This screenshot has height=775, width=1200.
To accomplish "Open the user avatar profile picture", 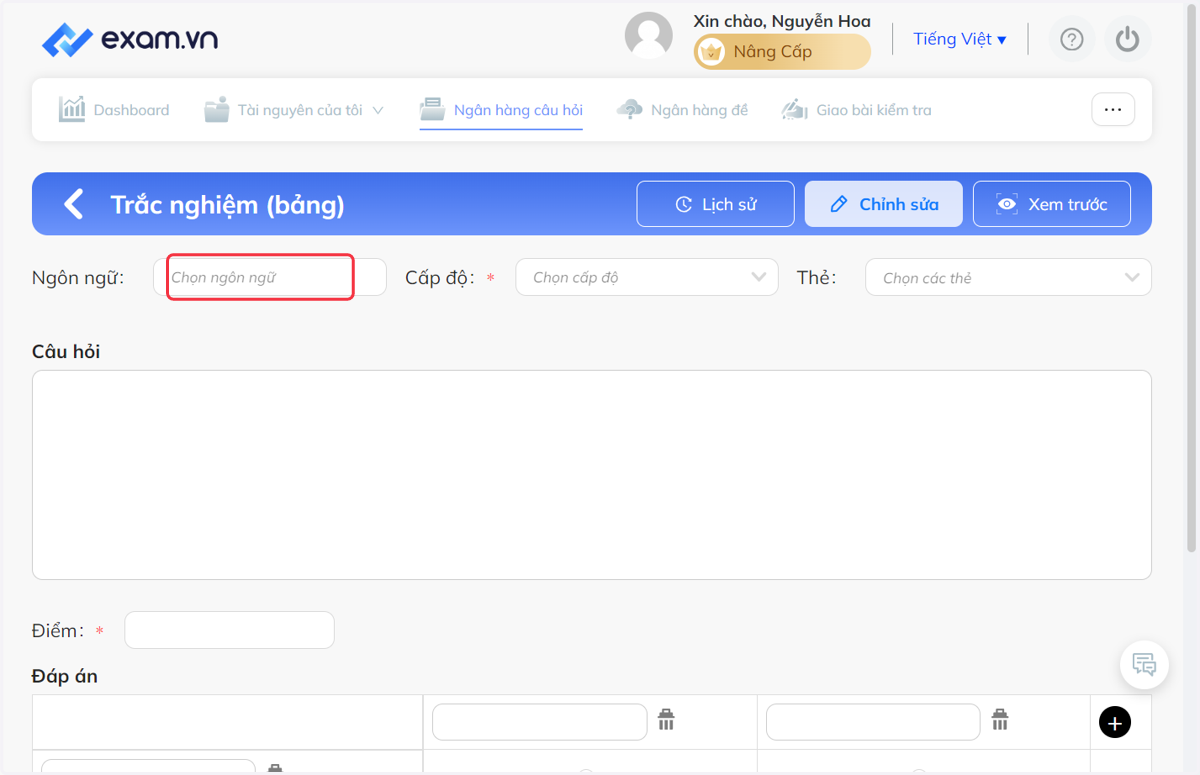I will tap(649, 37).
